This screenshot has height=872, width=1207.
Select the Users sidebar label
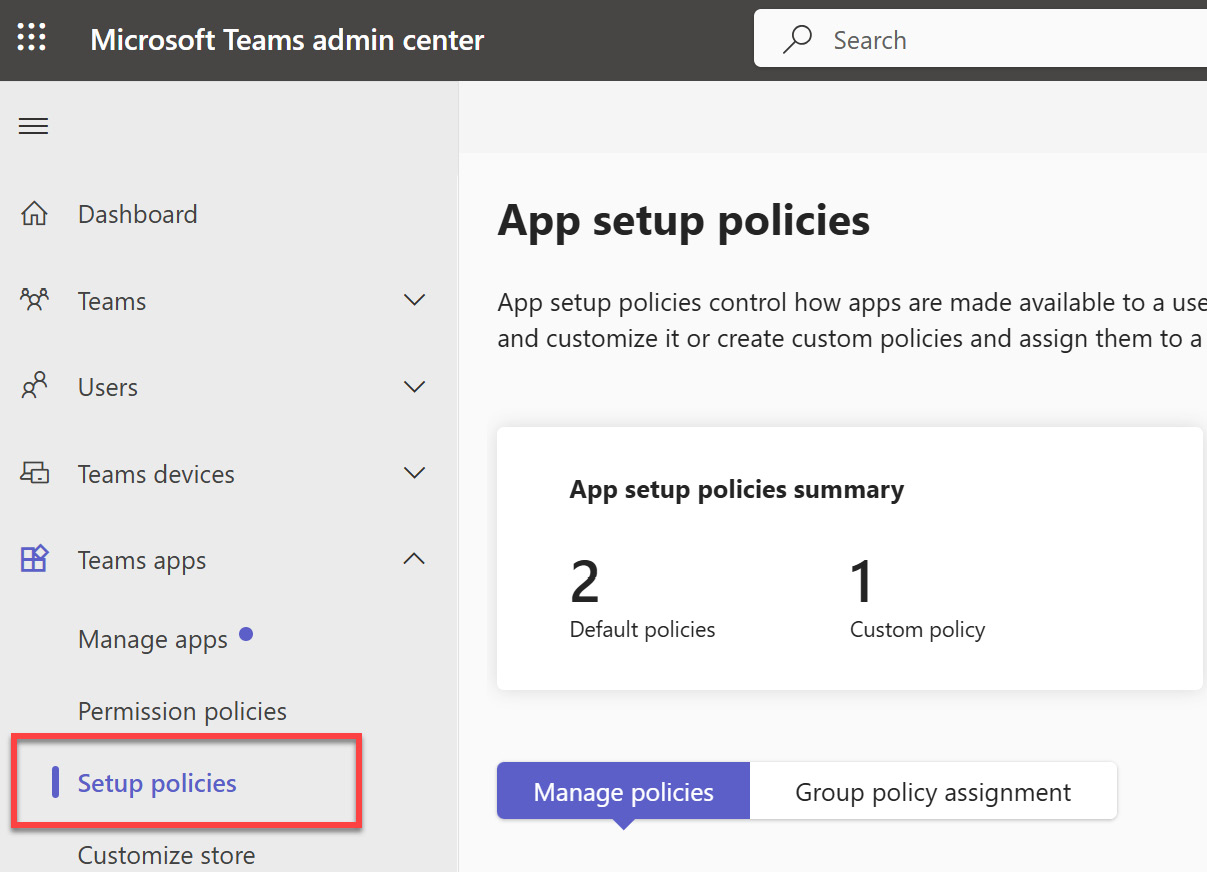[x=108, y=387]
